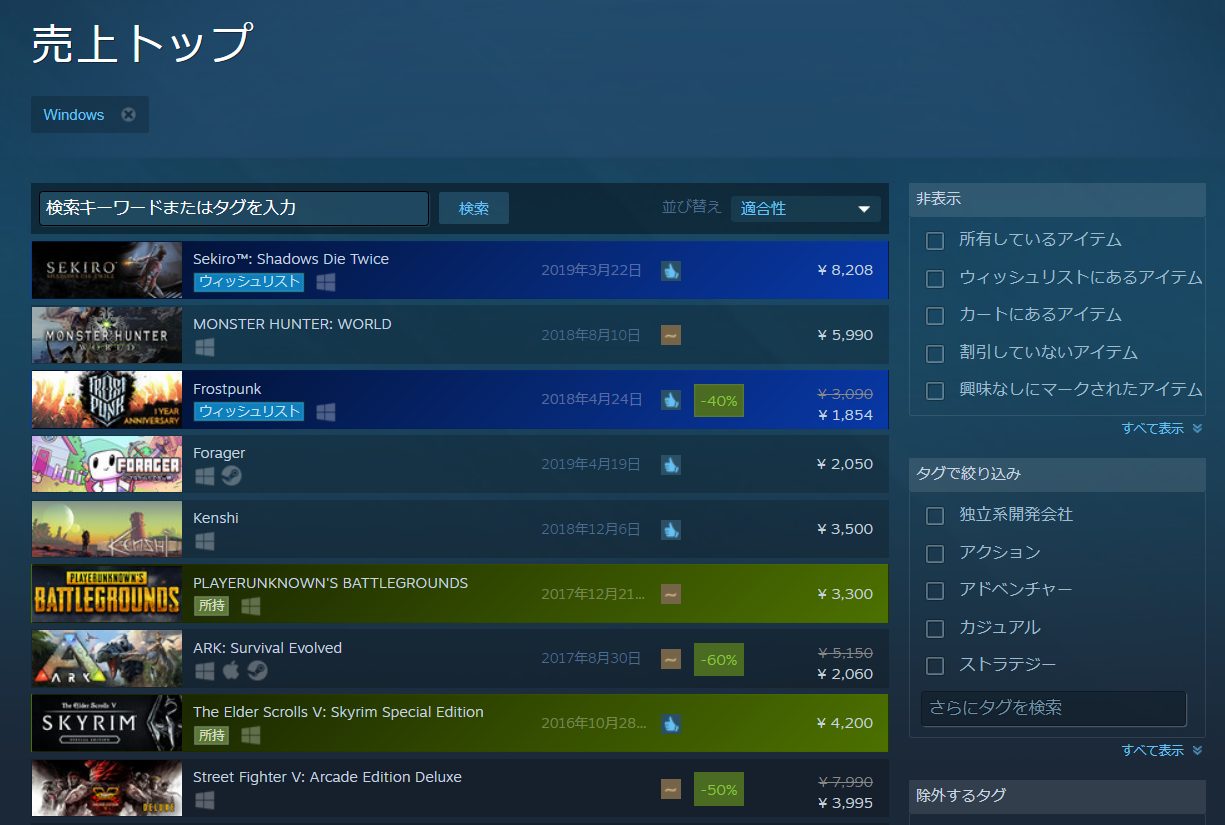1225x825 pixels.
Task: Click the Windows platform icon on Sekiro's row
Action: click(324, 282)
